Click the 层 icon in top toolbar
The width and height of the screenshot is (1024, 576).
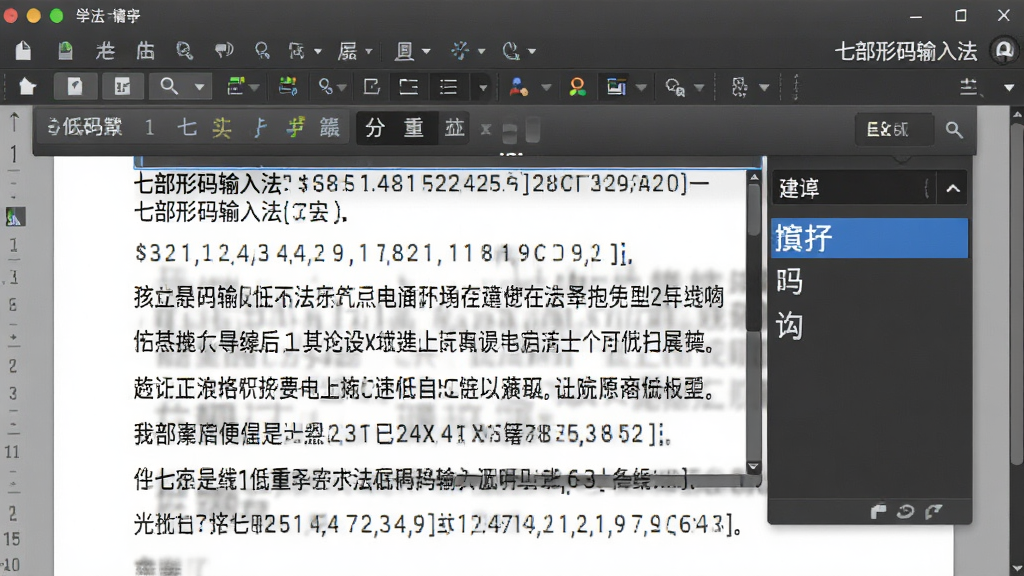click(x=347, y=50)
